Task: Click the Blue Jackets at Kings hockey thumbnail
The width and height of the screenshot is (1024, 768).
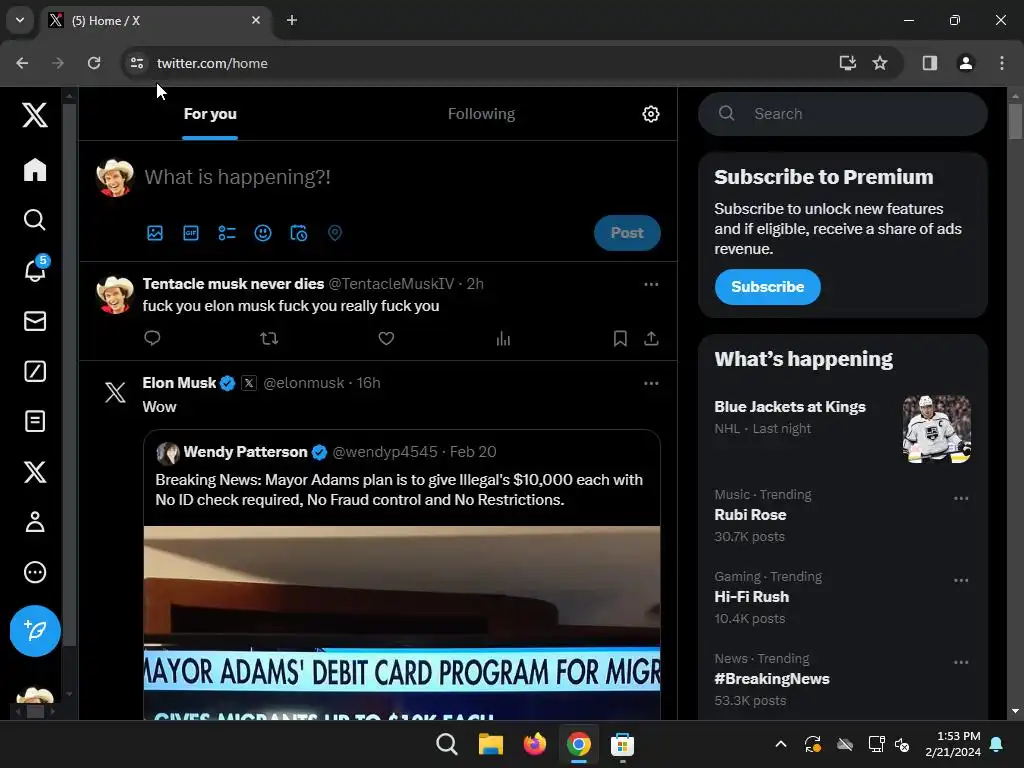Action: [x=936, y=429]
